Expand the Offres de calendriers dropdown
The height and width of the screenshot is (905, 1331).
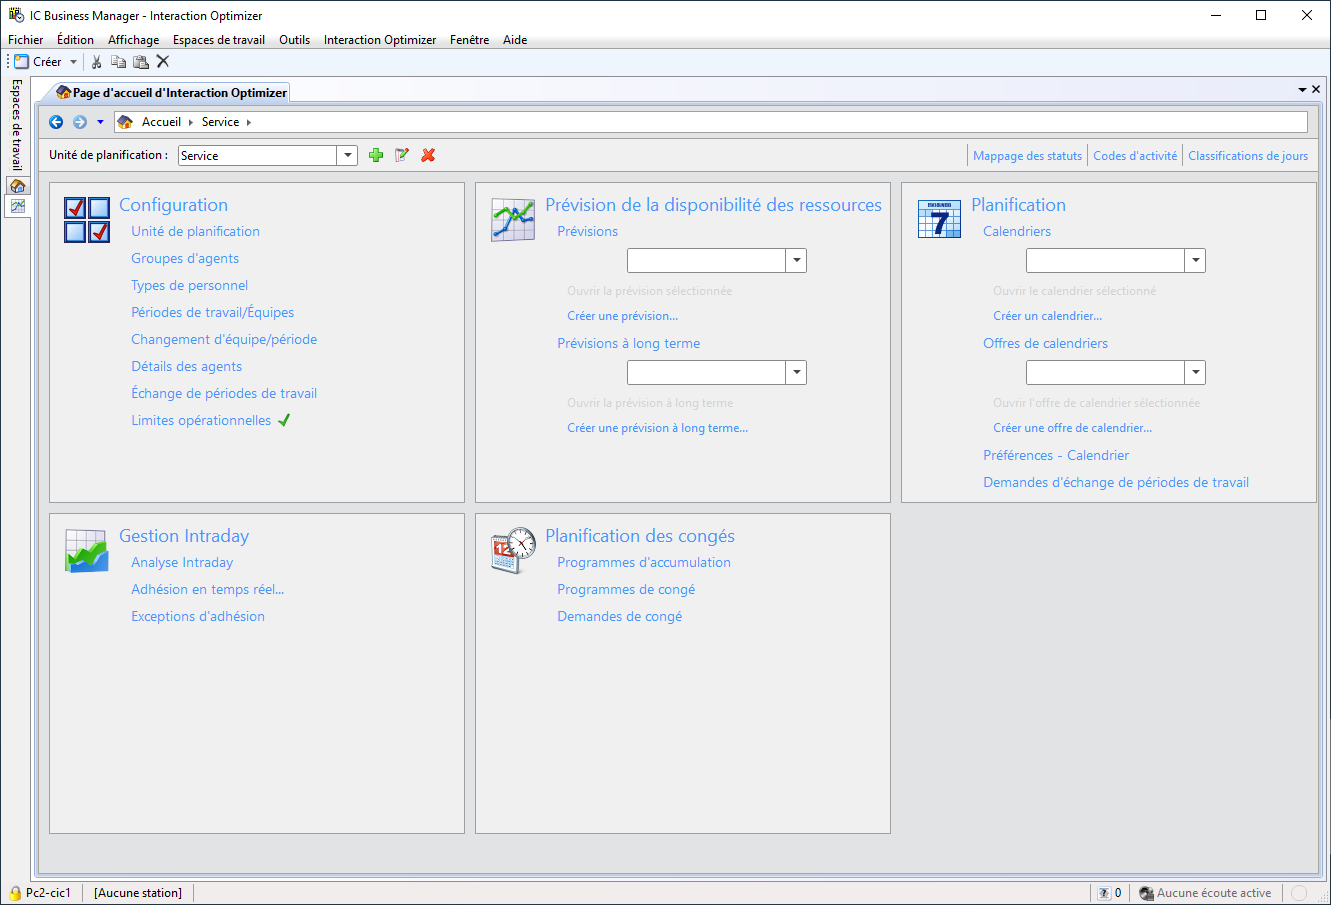pos(1195,373)
